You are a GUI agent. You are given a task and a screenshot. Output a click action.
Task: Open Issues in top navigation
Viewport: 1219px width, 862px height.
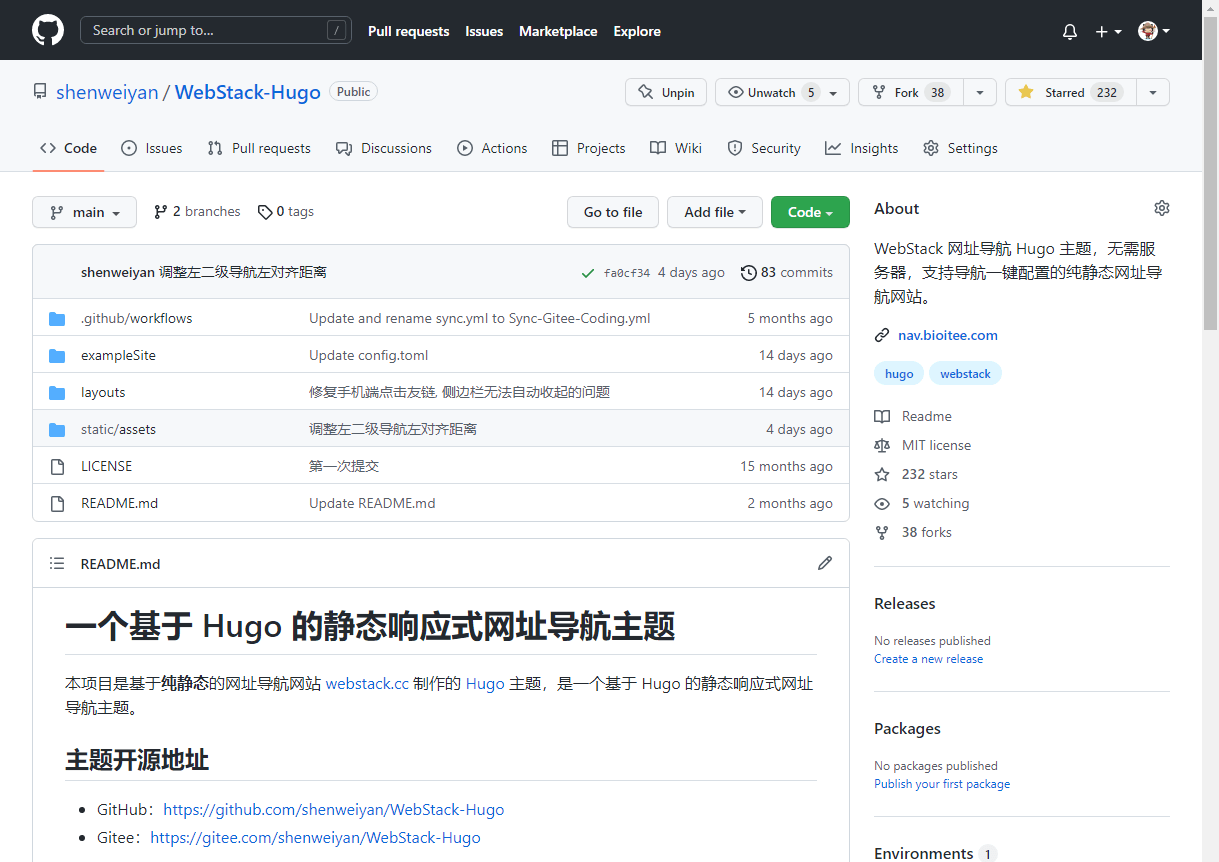click(x=484, y=31)
